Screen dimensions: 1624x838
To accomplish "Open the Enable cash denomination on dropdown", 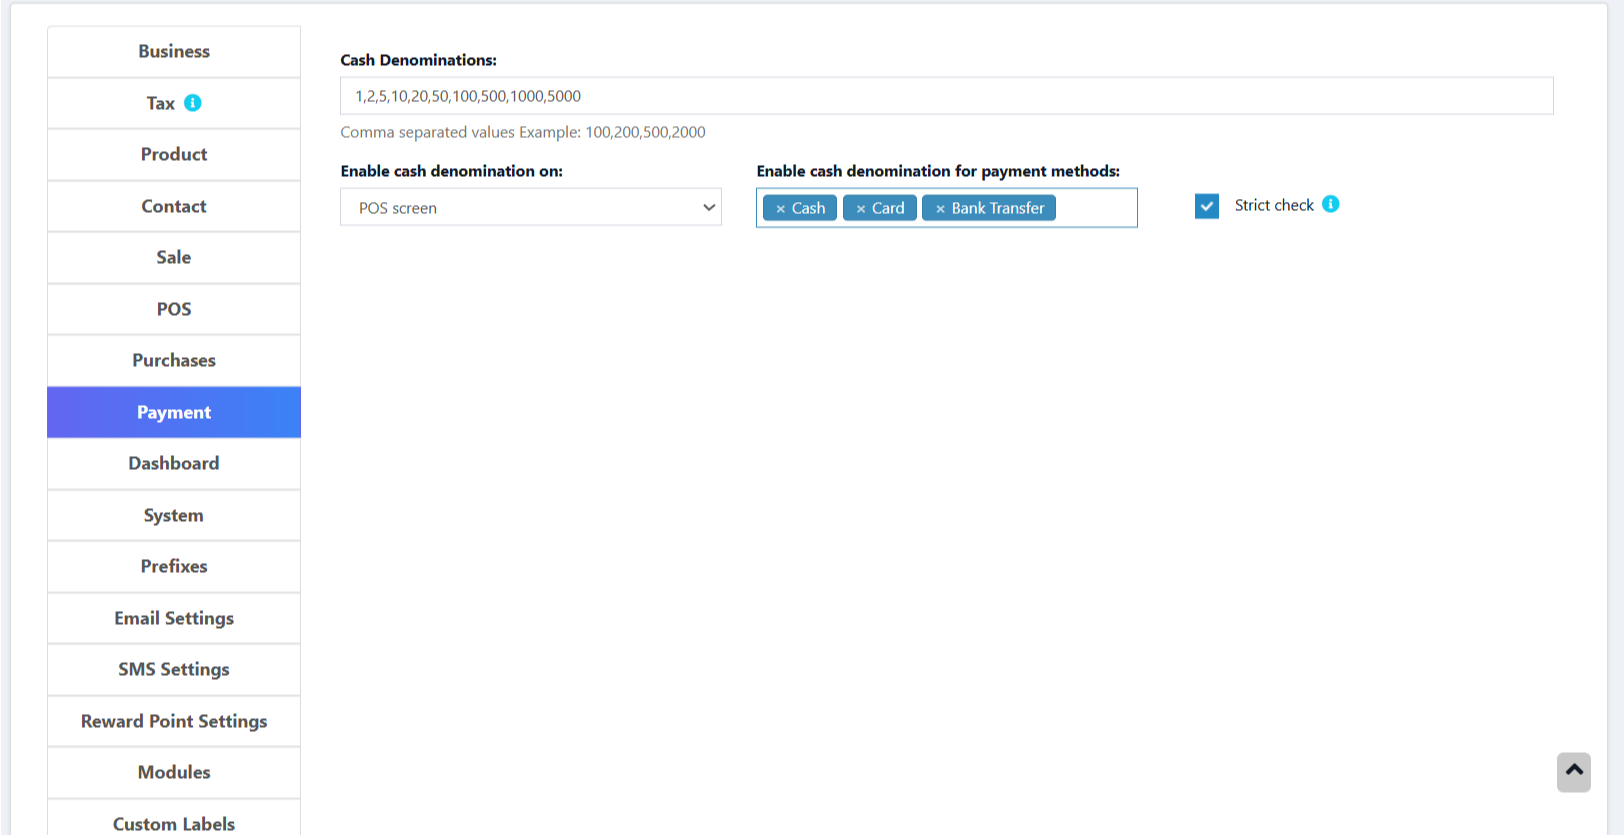I will [x=530, y=208].
